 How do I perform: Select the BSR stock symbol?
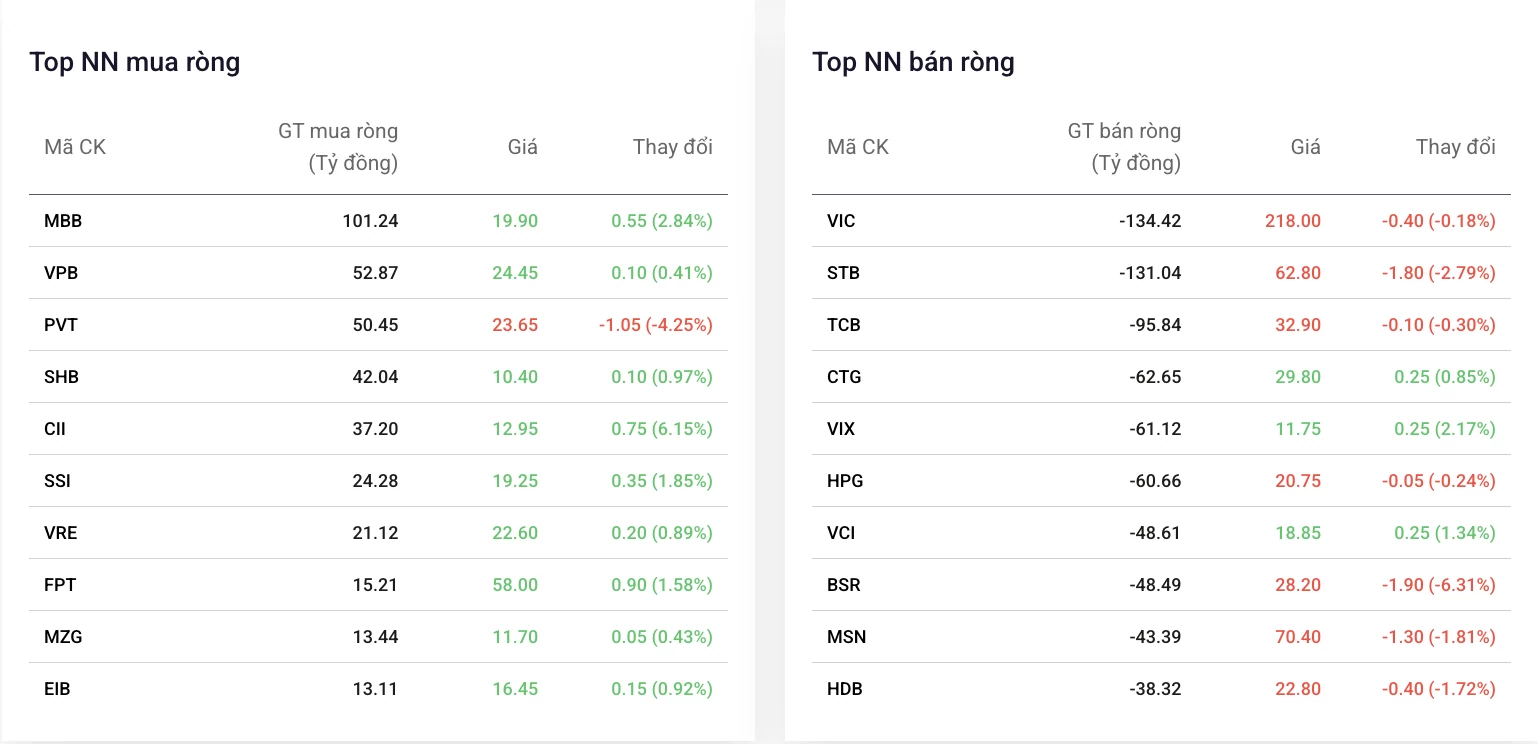coord(844,585)
